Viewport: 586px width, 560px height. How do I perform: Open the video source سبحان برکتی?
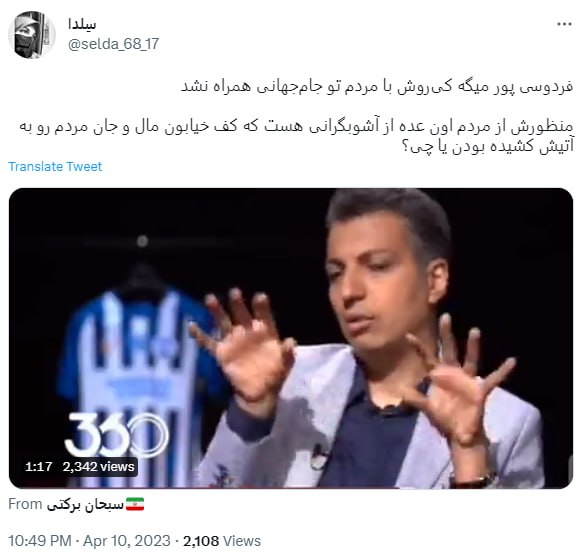[x=85, y=505]
